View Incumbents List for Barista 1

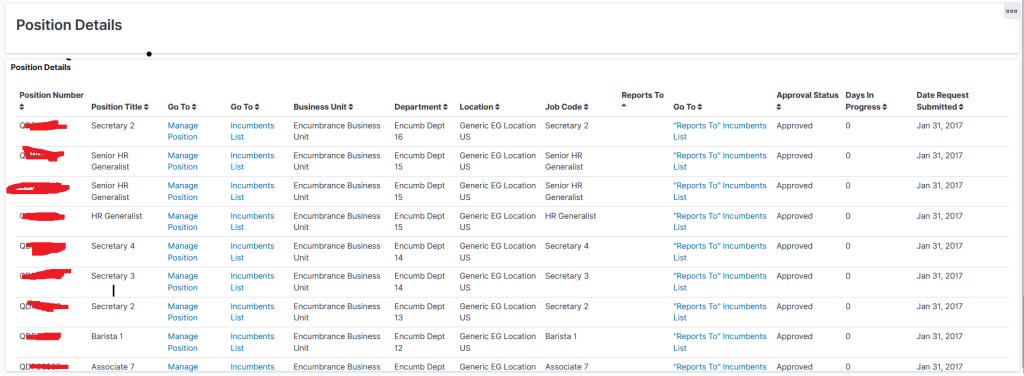[252, 342]
